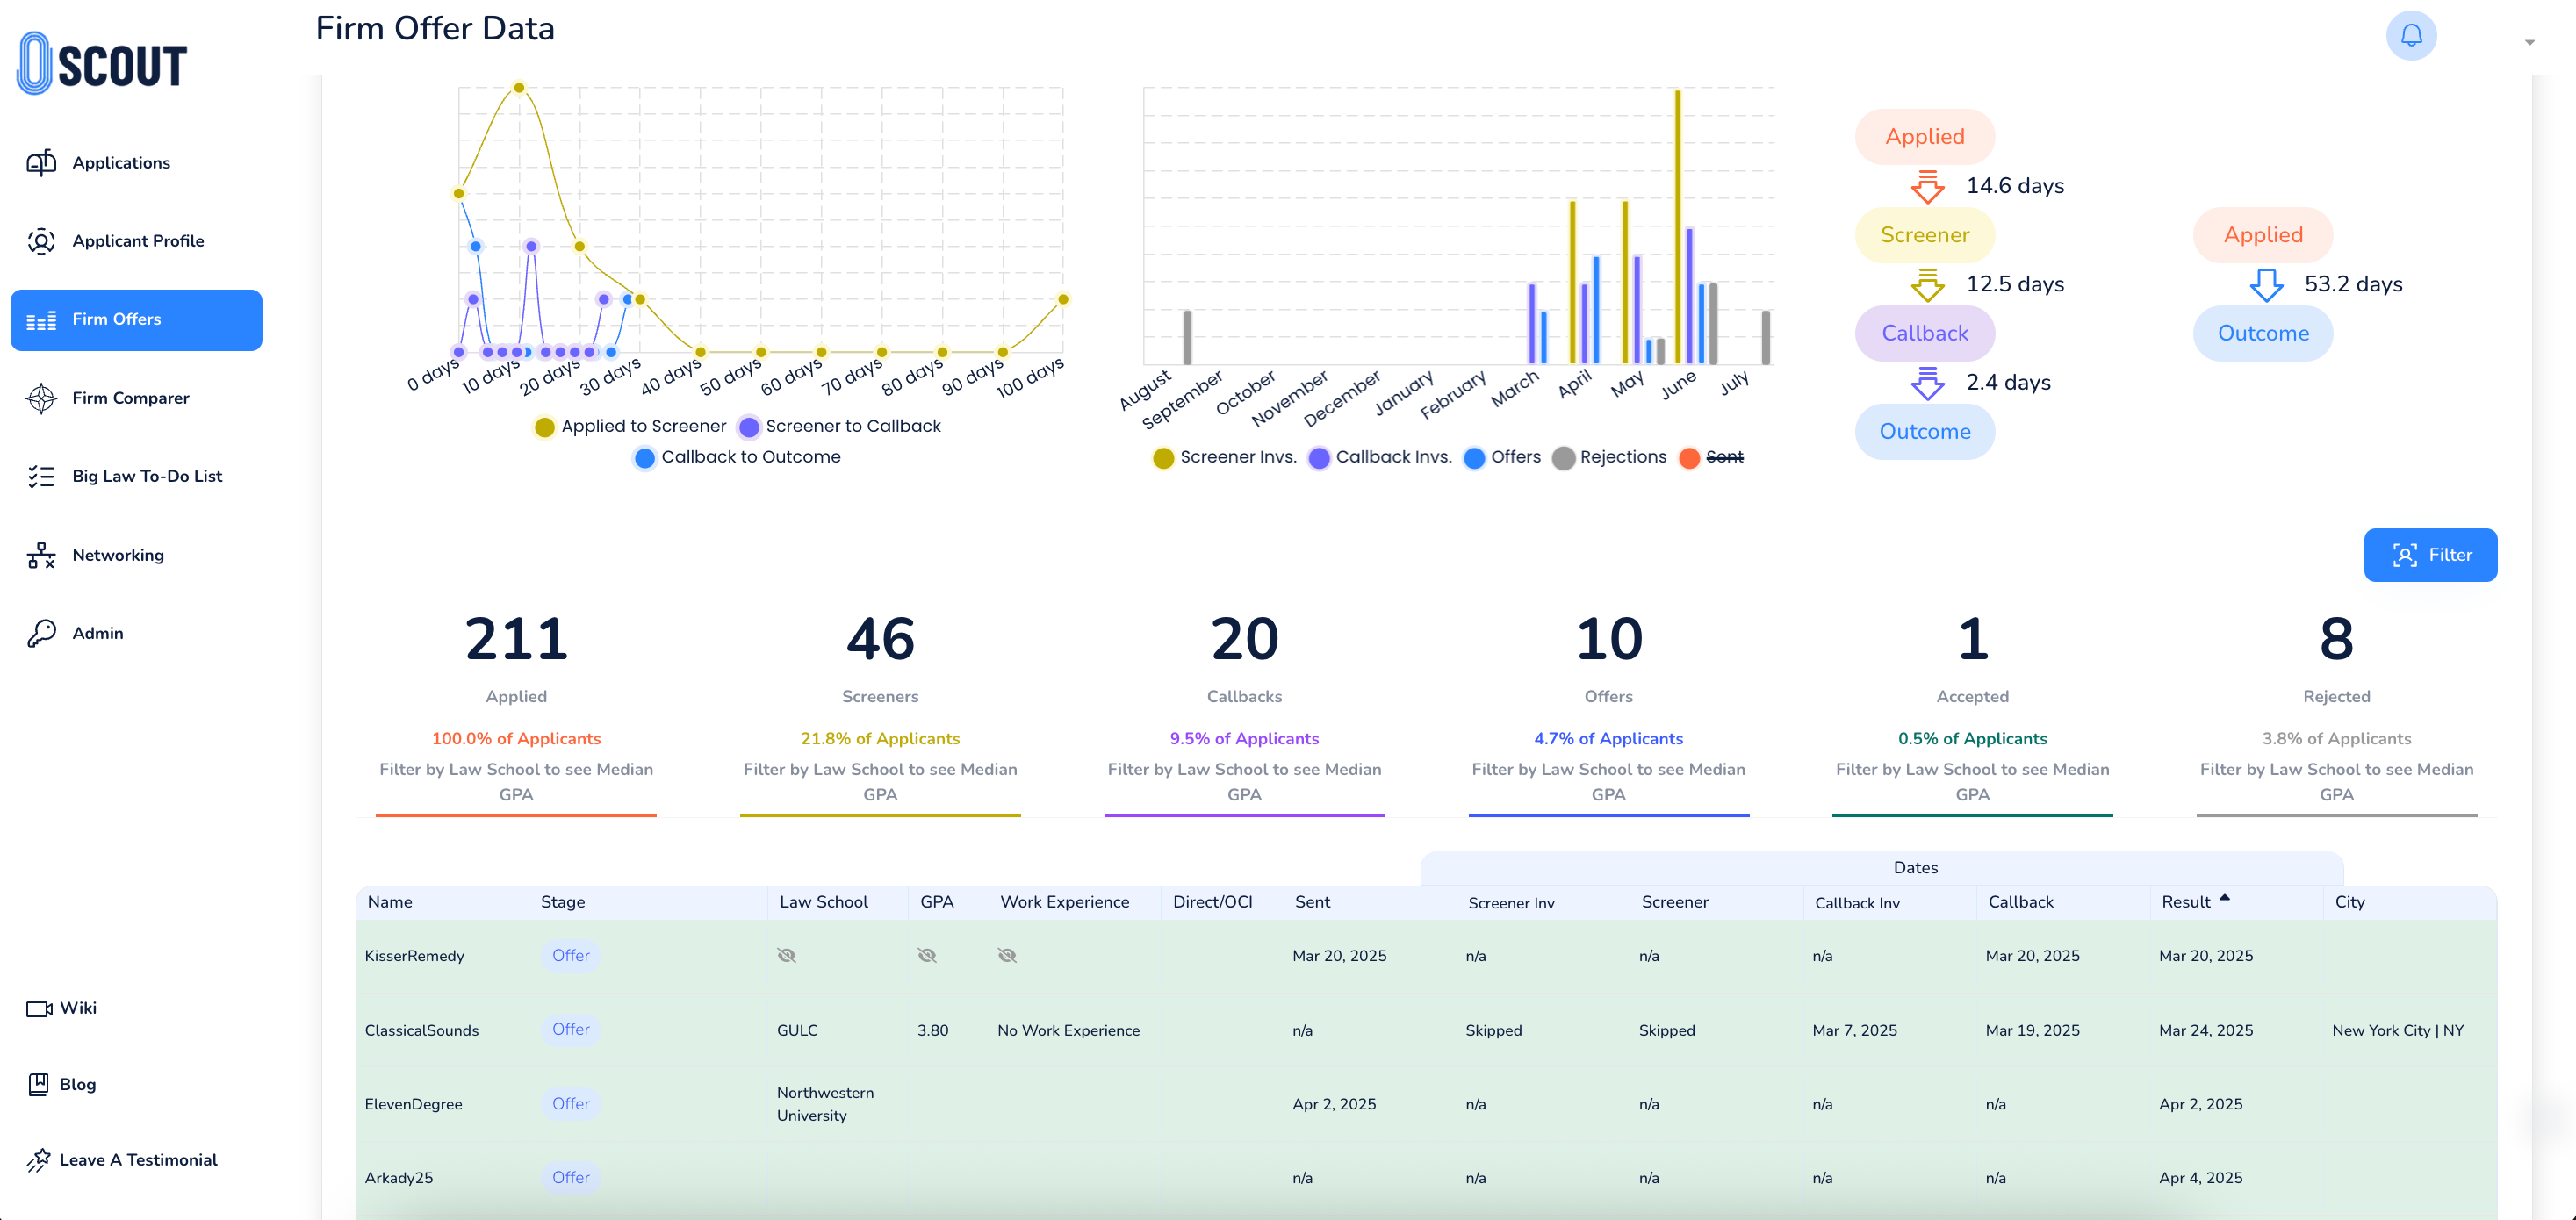The height and width of the screenshot is (1220, 2576).
Task: Click the notification bell icon
Action: point(2410,36)
